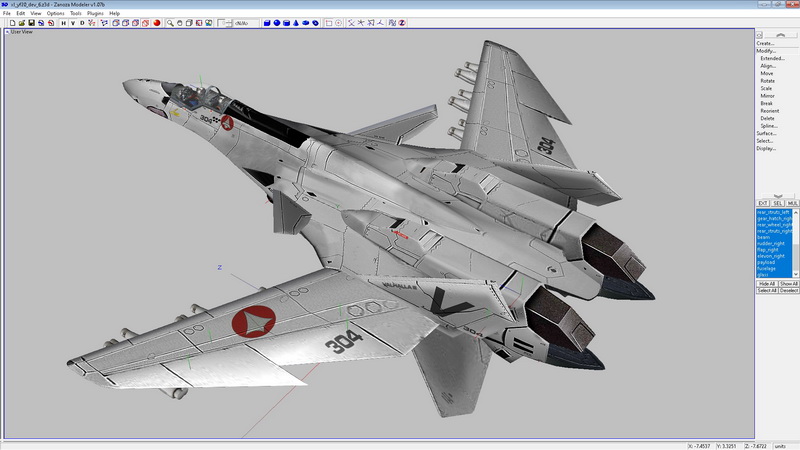Click the object list scroll-down arrow
This screenshot has width=800, height=450.
pos(795,274)
